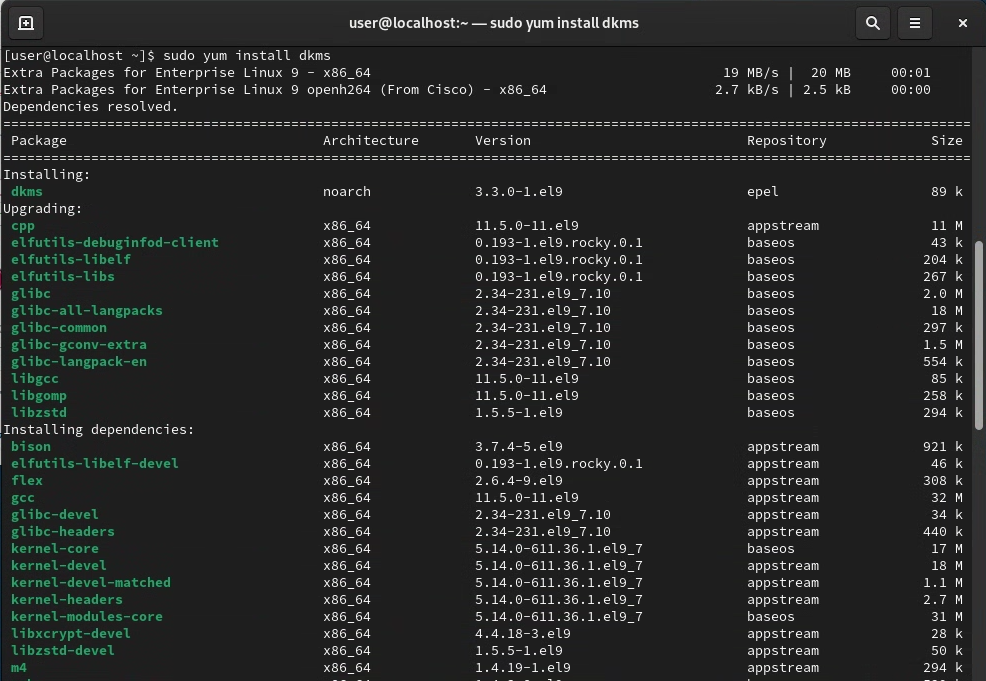Click the 'Installing:' section label
The width and height of the screenshot is (986, 681).
[x=47, y=174]
